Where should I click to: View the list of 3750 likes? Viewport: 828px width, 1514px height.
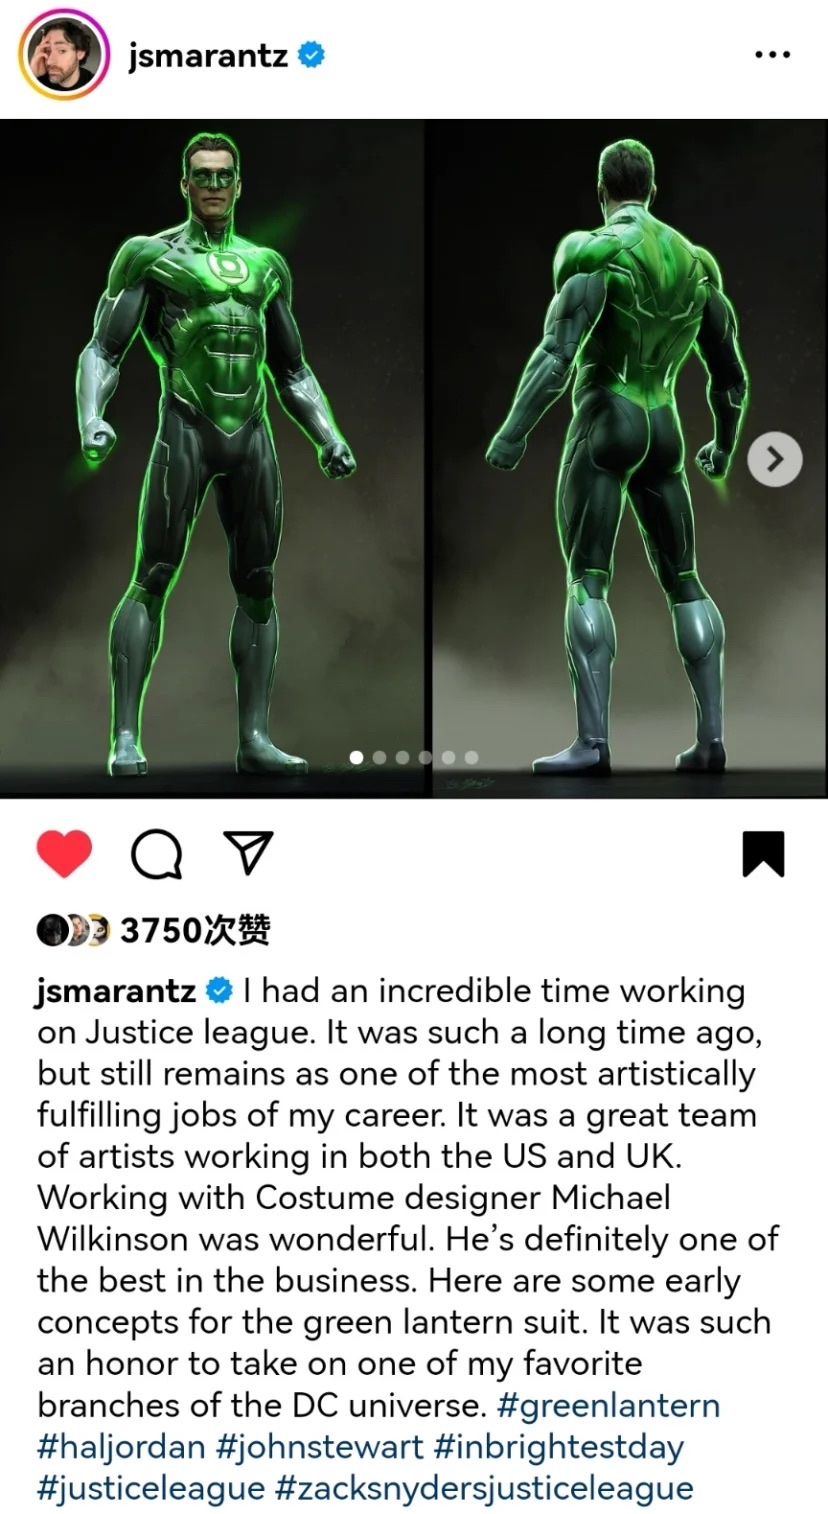tap(195, 931)
